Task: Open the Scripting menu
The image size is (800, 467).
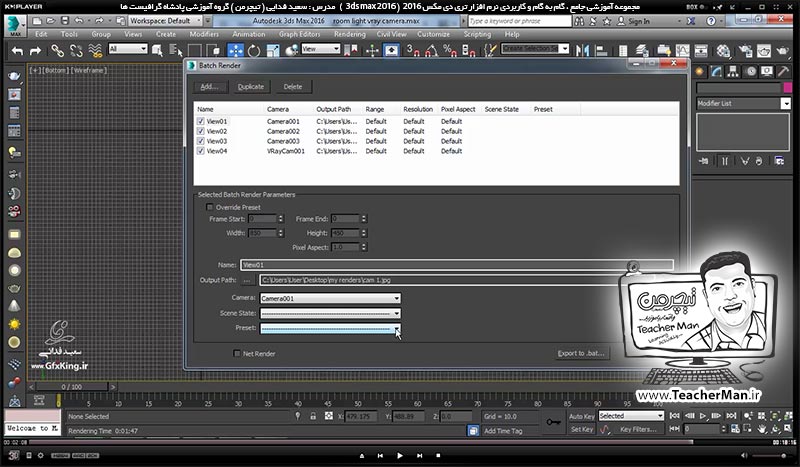Action: point(477,34)
